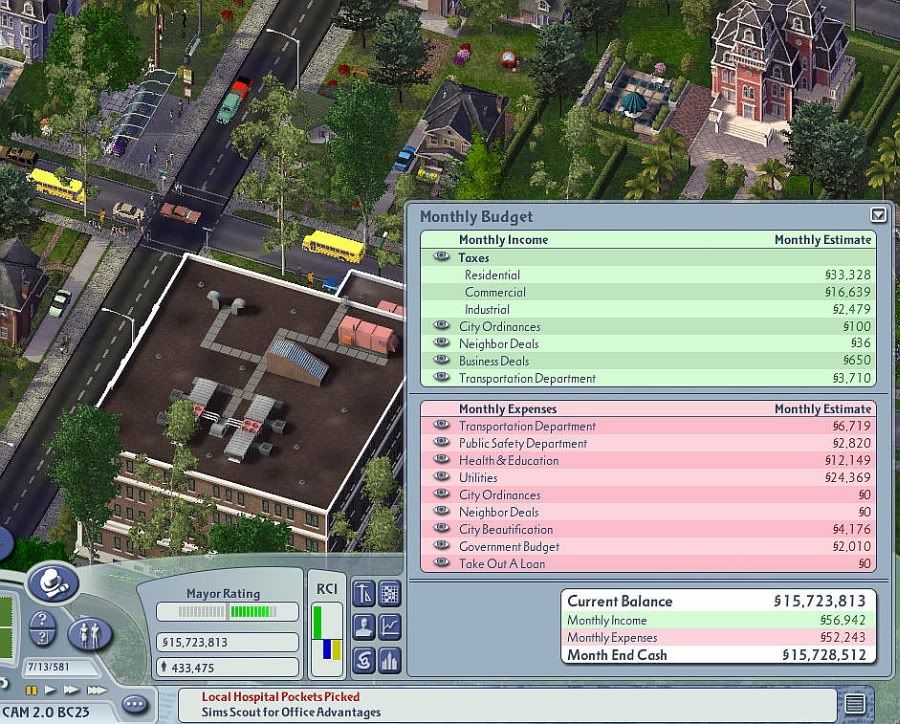Click eye icon beside income Transportation Department
Image resolution: width=900 pixels, height=724 pixels.
tap(441, 377)
